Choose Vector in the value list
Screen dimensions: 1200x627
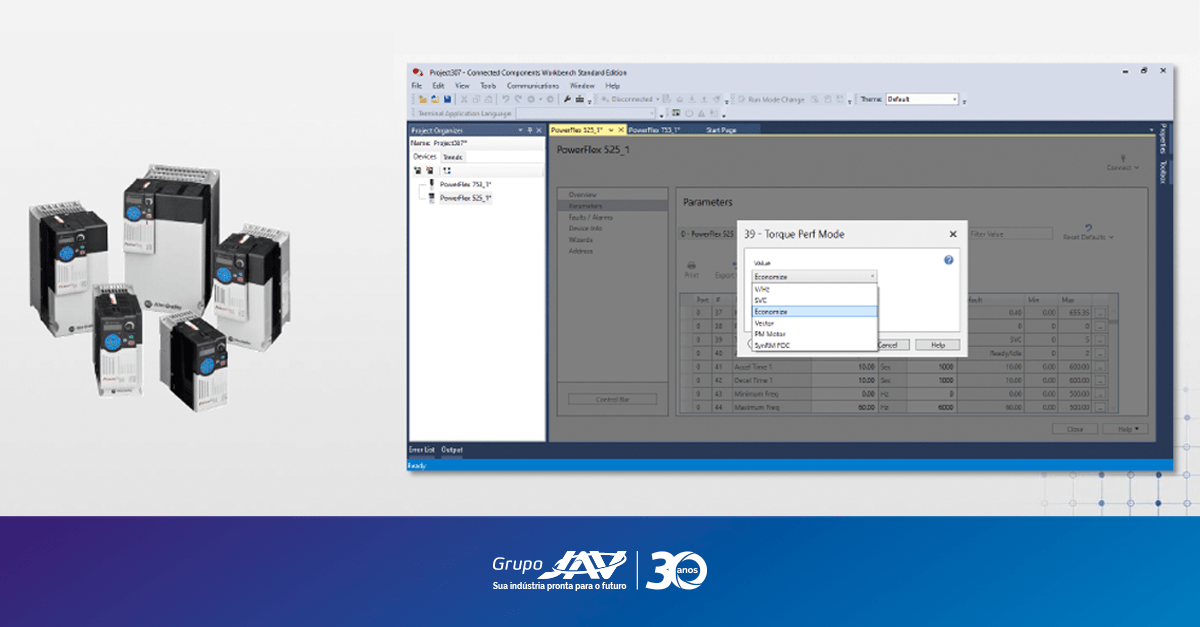coord(814,323)
